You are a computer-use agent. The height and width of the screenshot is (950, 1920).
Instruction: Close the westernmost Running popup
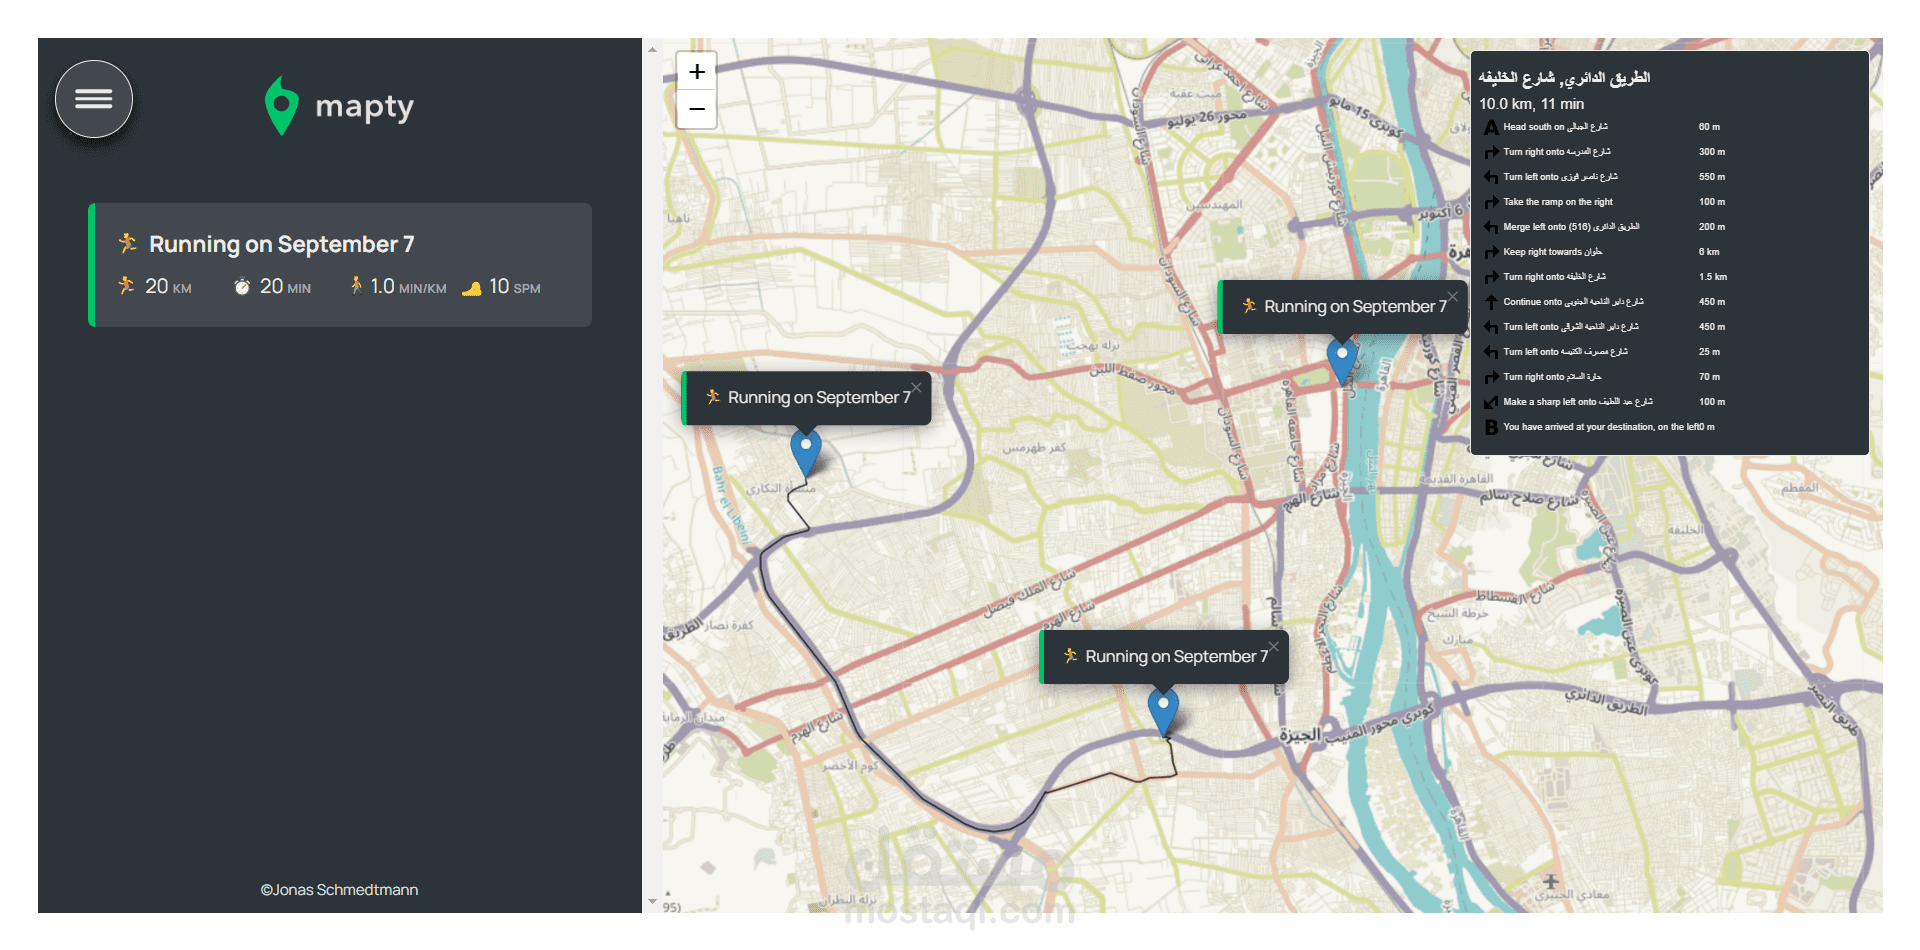tap(916, 388)
